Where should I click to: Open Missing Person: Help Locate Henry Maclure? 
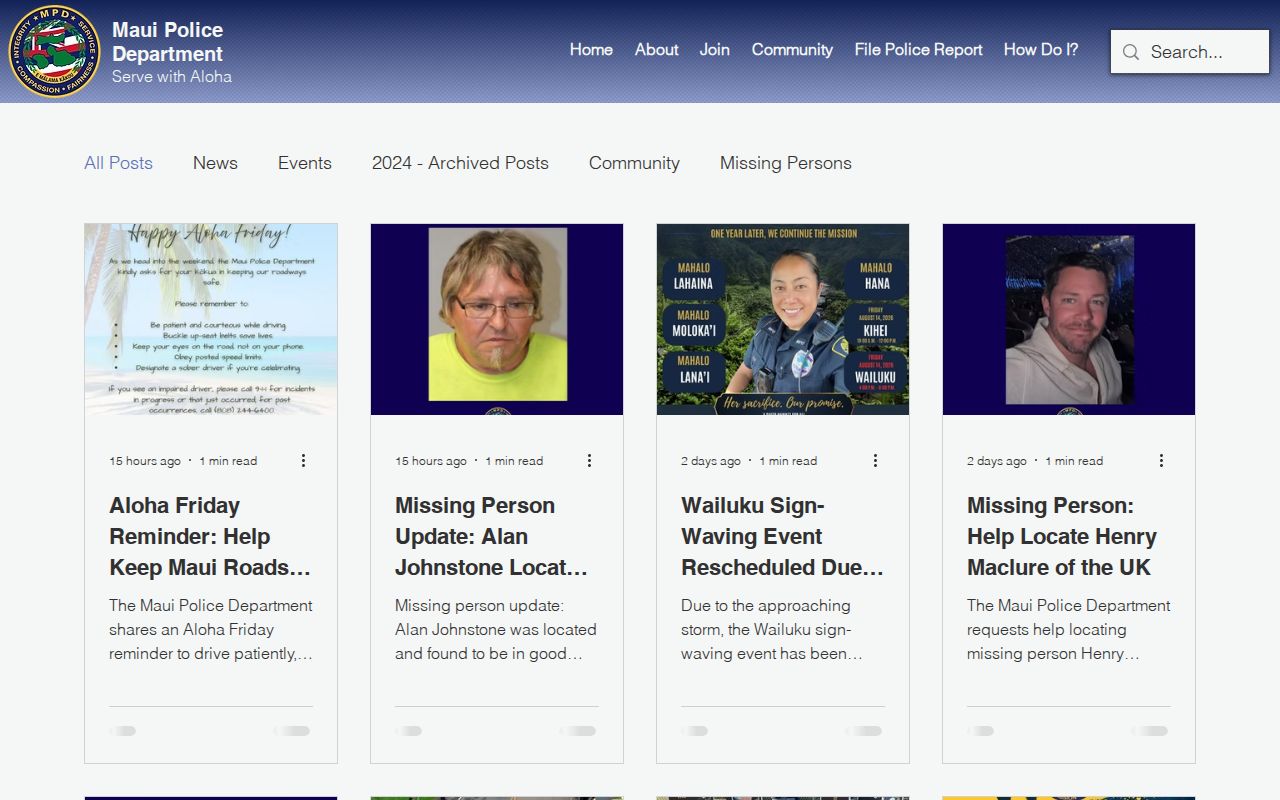coord(1069,536)
